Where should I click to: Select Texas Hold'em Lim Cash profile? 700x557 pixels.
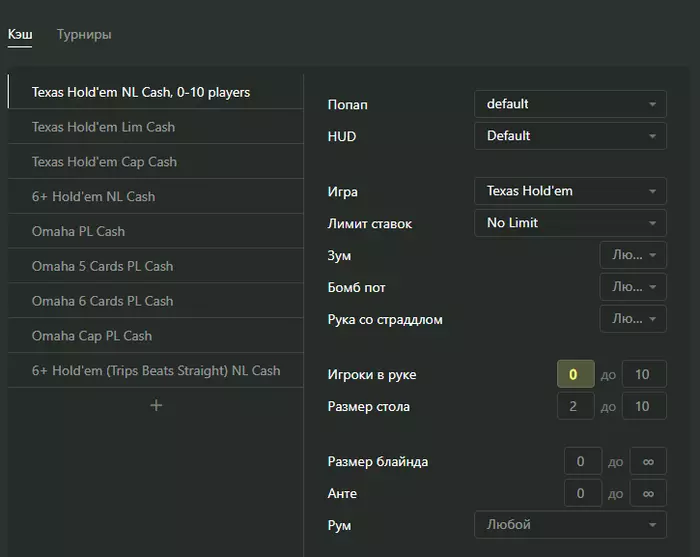156,127
